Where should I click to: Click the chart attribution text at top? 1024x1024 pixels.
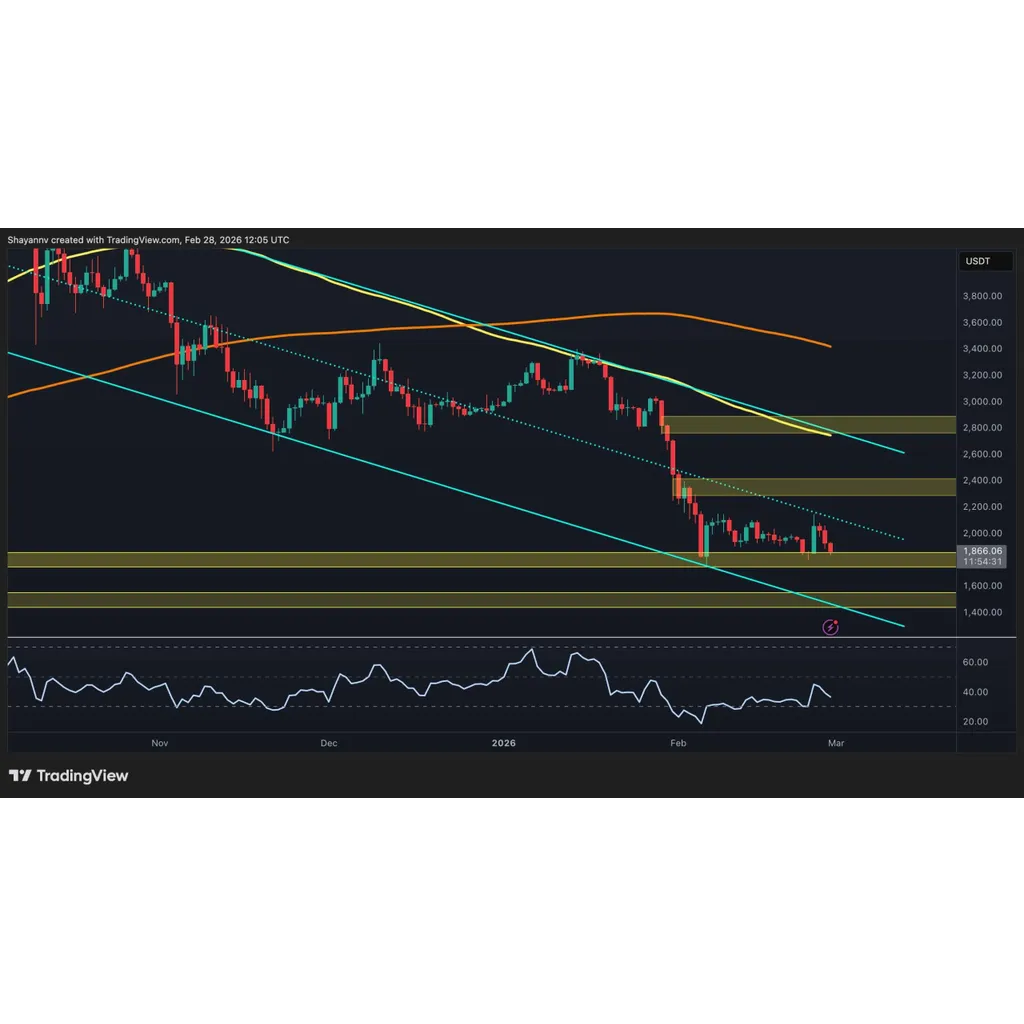(148, 240)
